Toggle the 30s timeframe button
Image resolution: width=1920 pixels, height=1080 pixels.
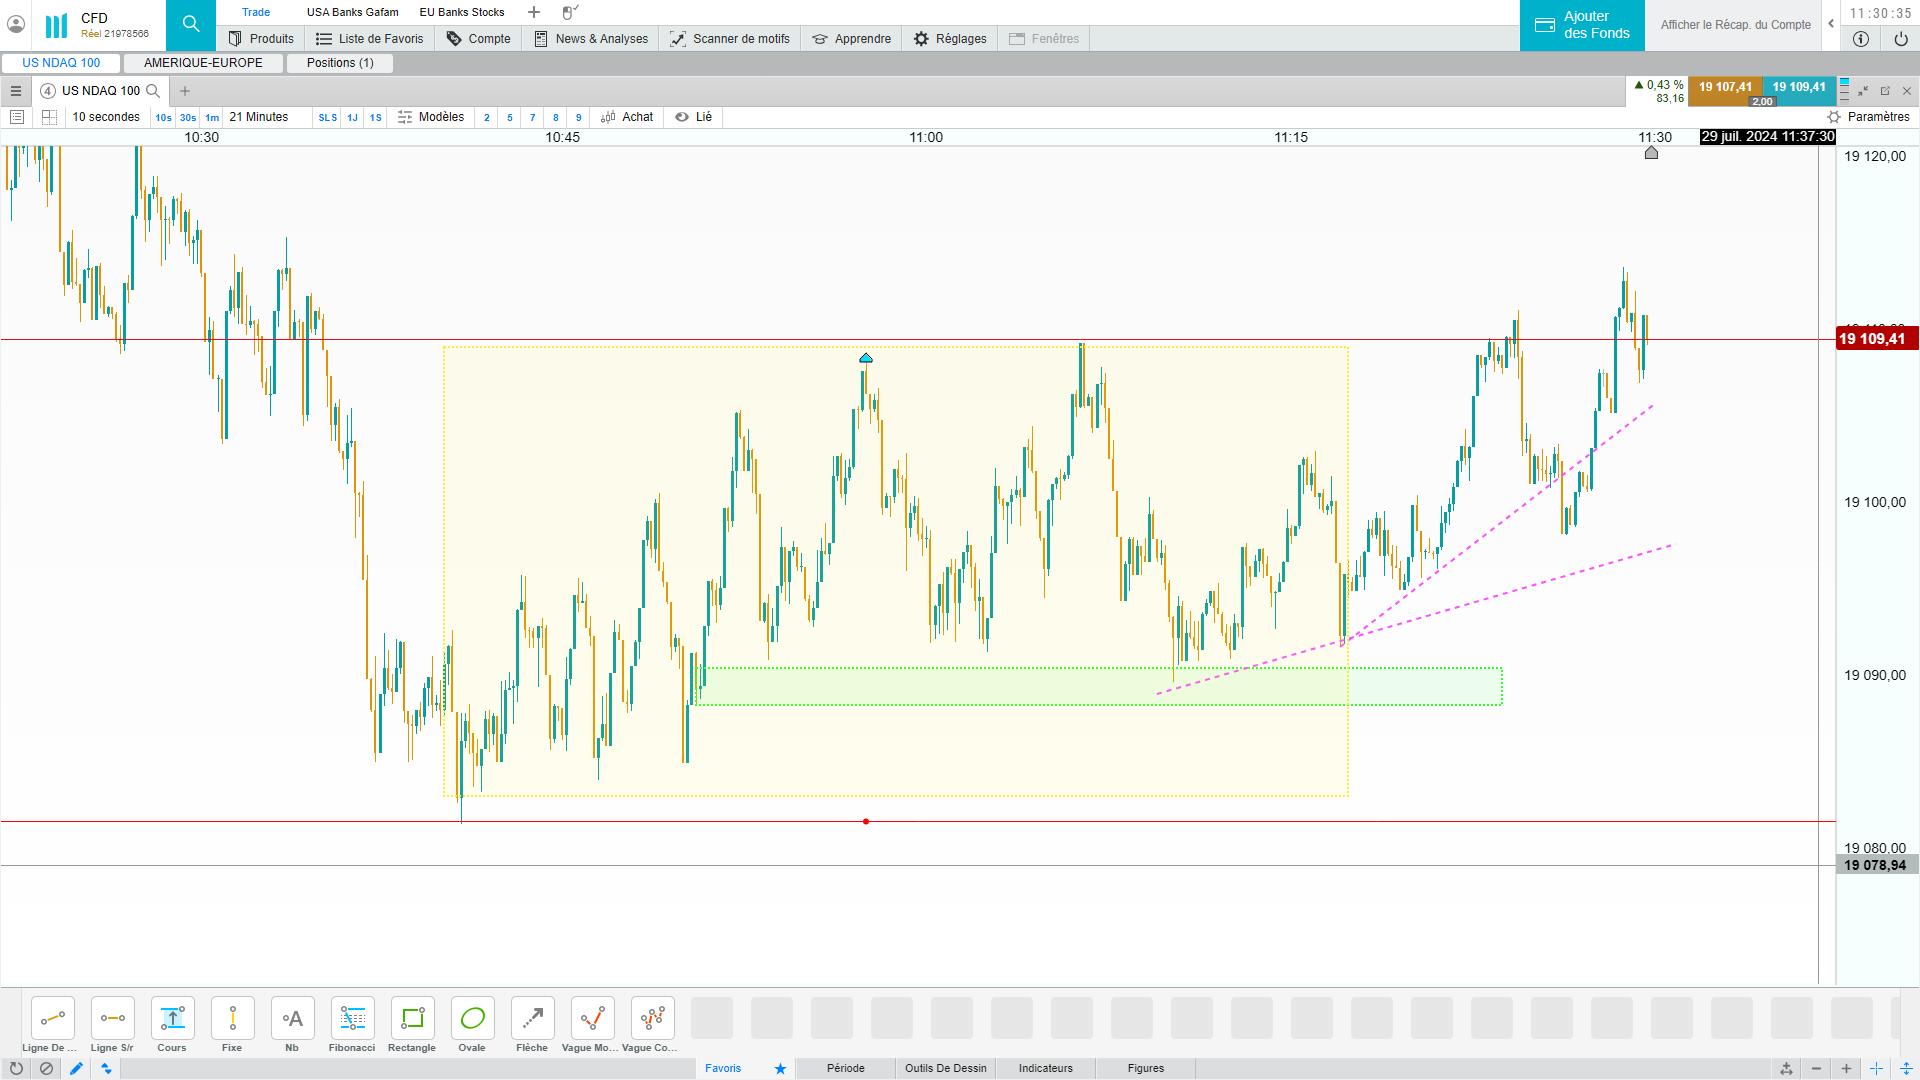point(188,118)
